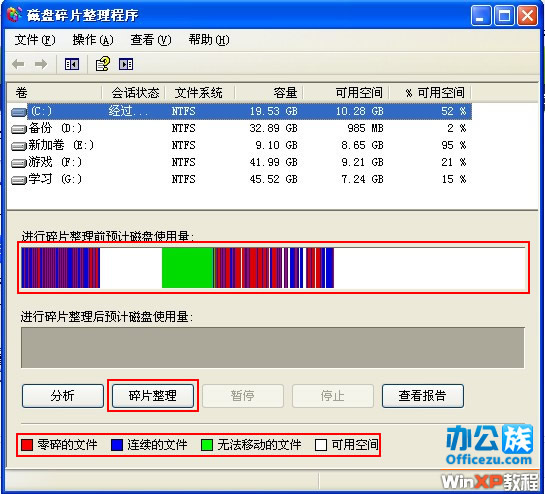Sort by the 卷 column header
Image resolution: width=545 pixels, height=494 pixels.
55,93
